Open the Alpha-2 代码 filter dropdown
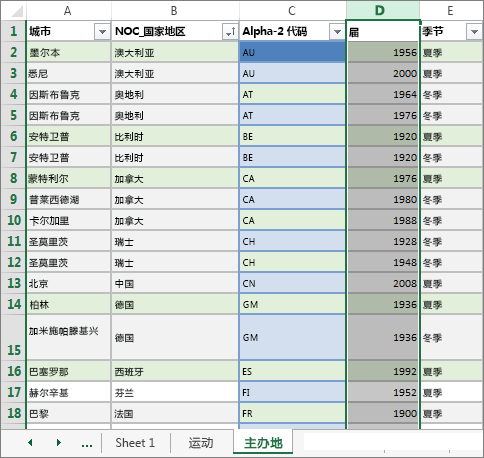This screenshot has height=458, width=484. [x=337, y=32]
